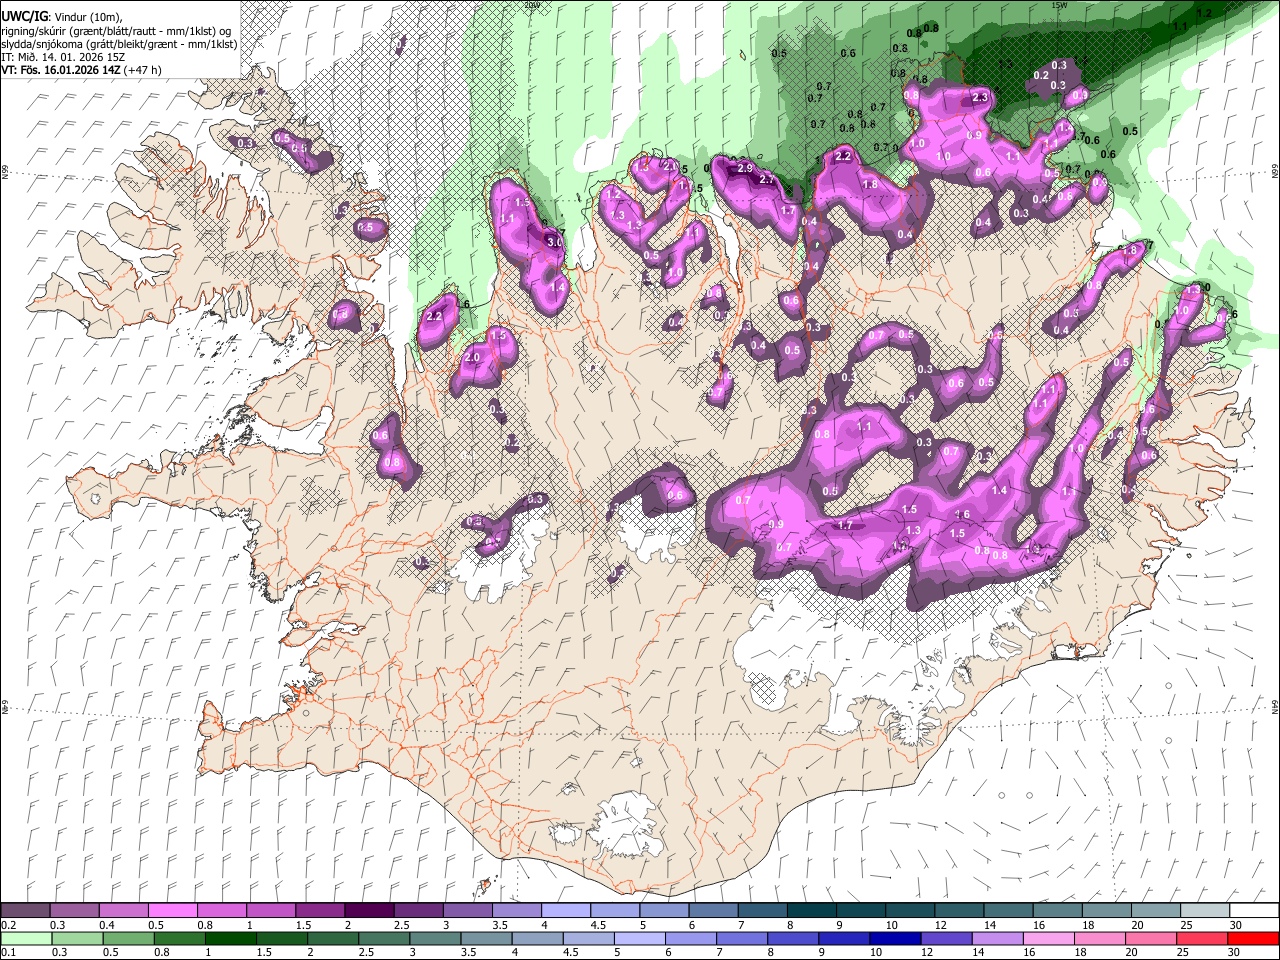Select the lilac 14 swatch in lower scale
1280x960 pixels.
(997, 938)
